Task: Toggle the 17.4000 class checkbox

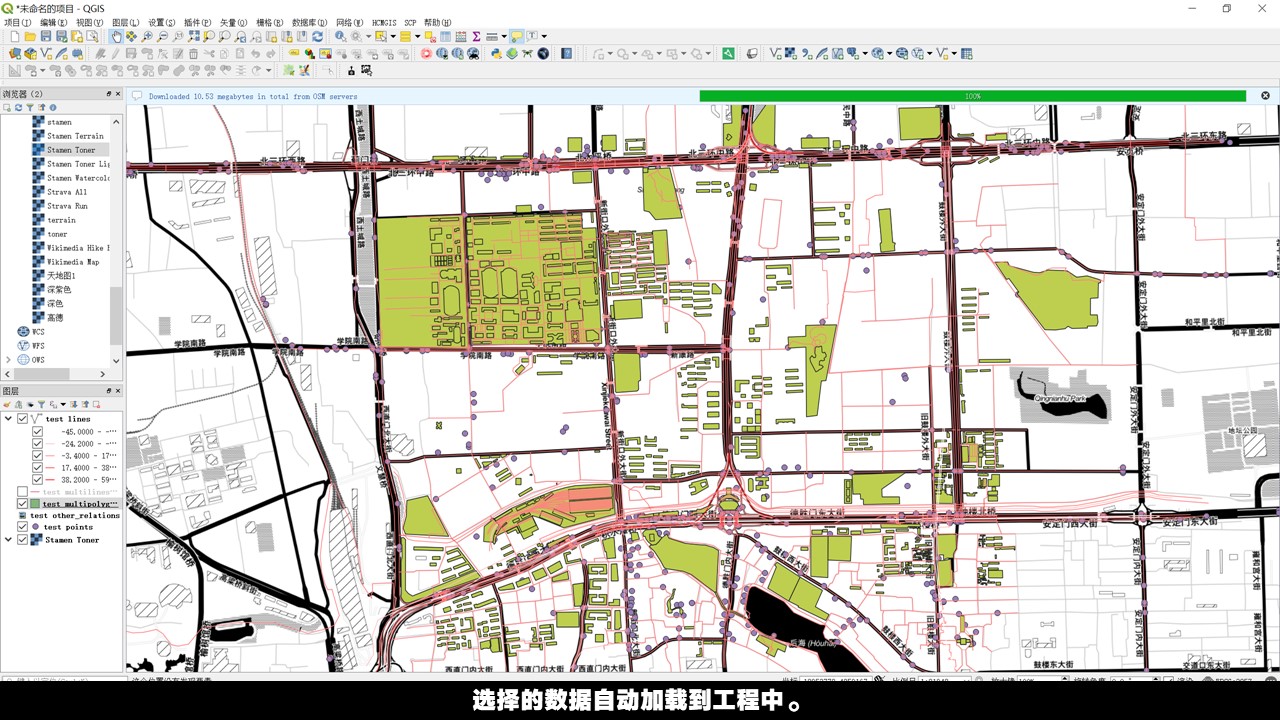Action: coord(37,467)
